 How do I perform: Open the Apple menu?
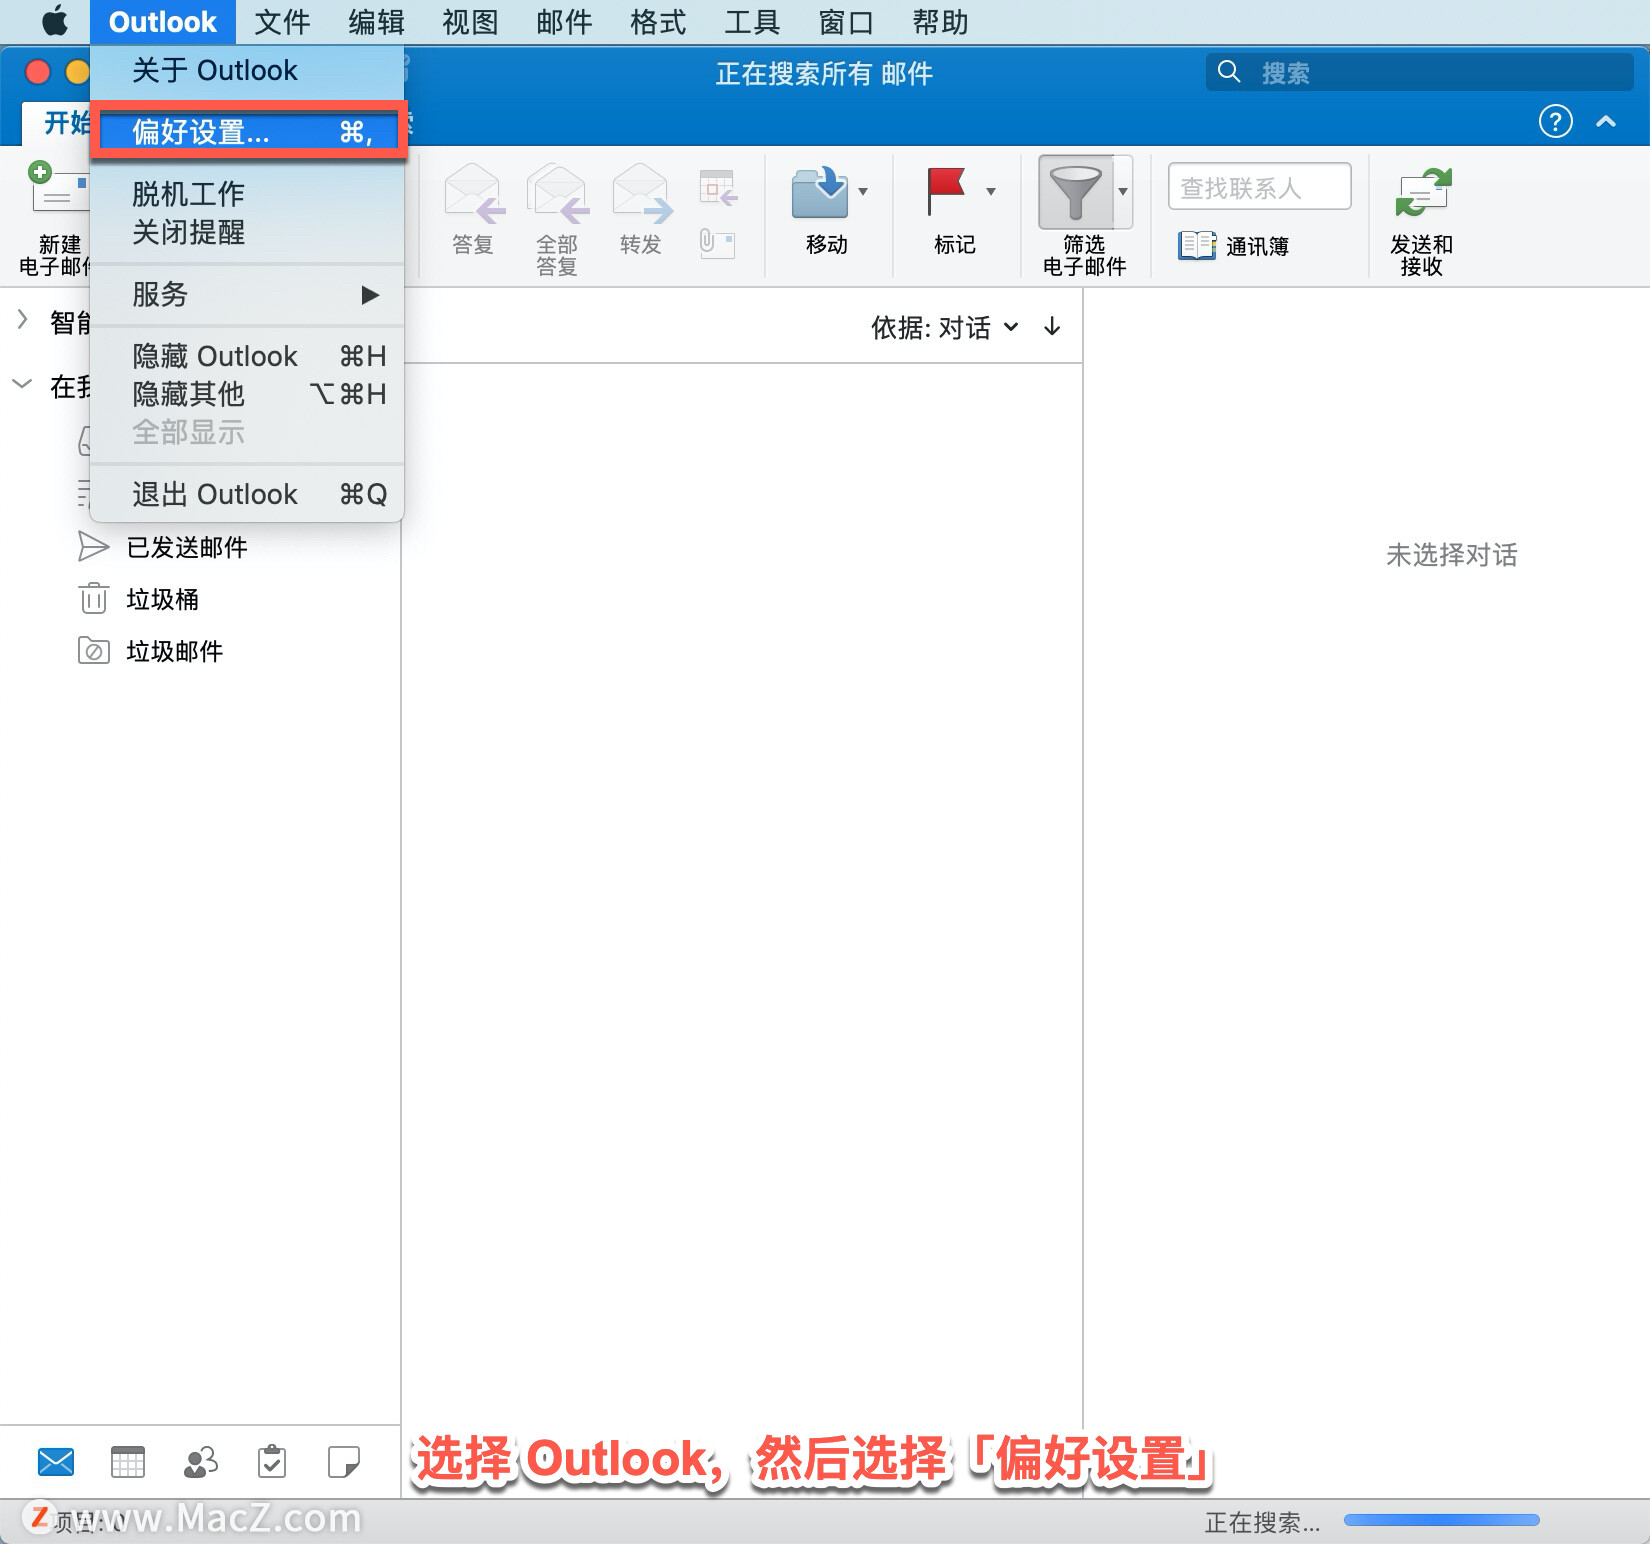pos(55,21)
